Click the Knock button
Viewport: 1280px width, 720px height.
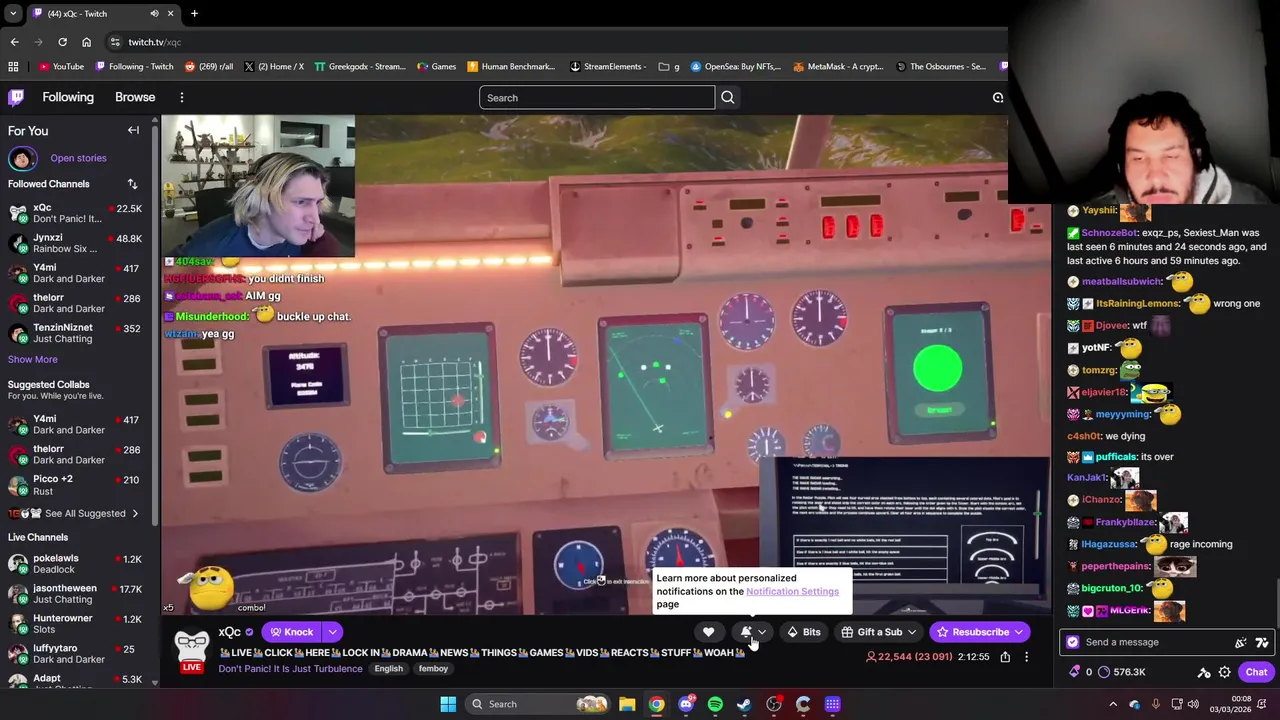click(x=291, y=632)
